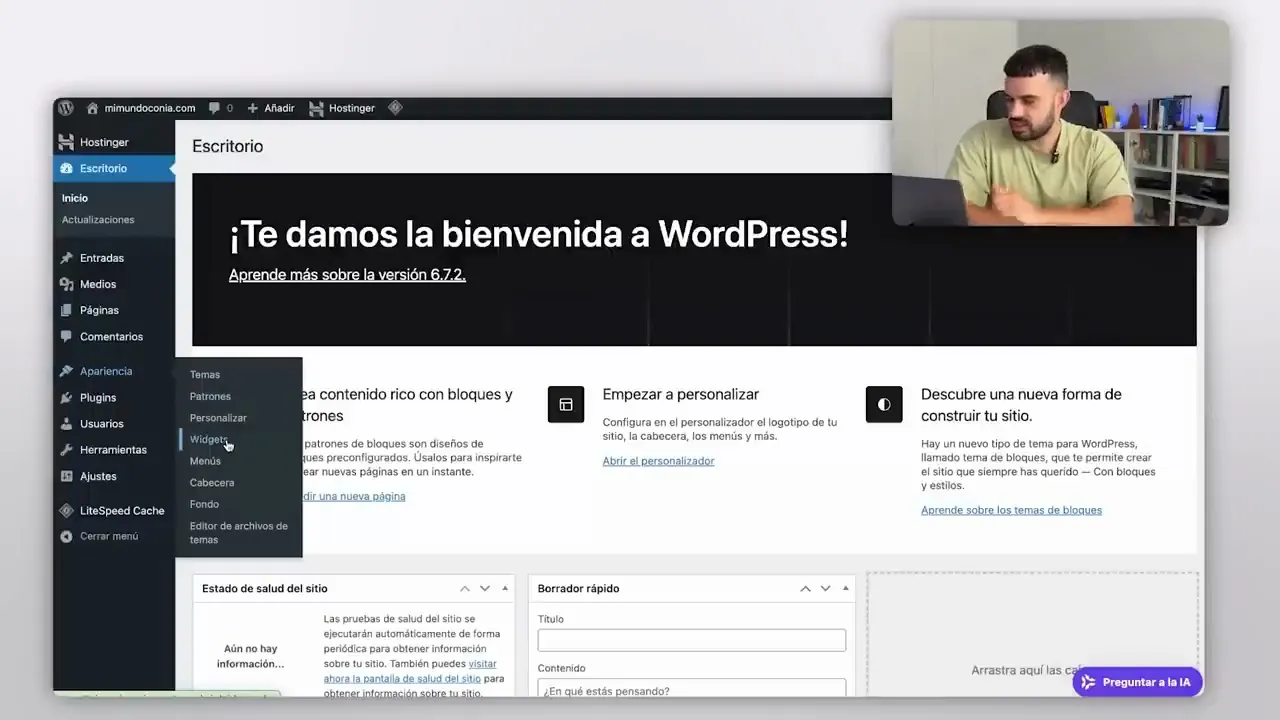Click the Usuarios person icon
The height and width of the screenshot is (720, 1280).
click(66, 423)
